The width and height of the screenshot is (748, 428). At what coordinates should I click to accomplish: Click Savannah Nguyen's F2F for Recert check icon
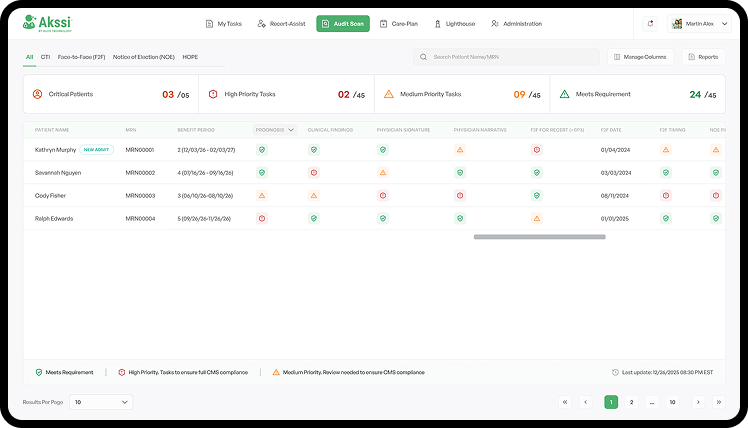pyautogui.click(x=537, y=173)
